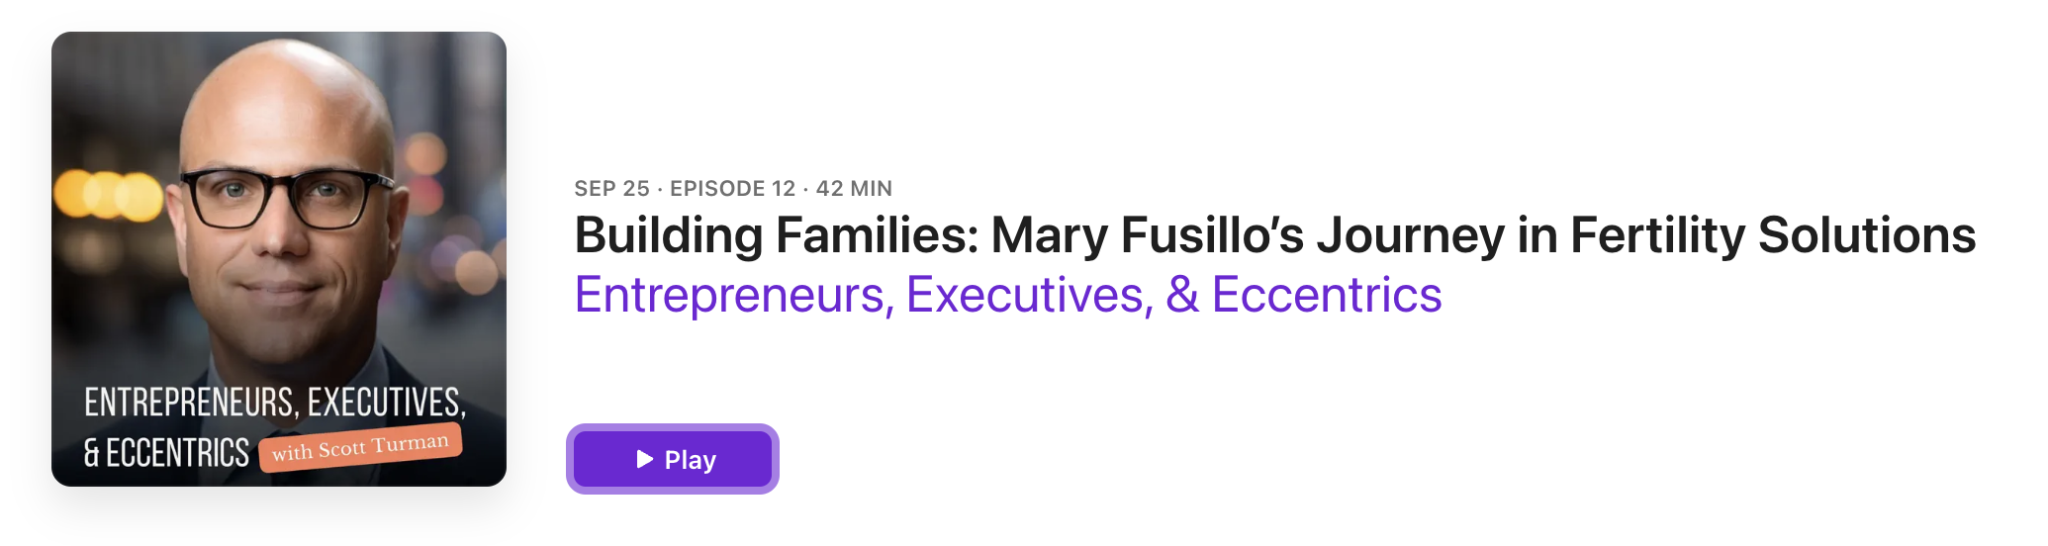Screen dimensions: 2048x546
Task: Open the Building Families episode title
Action: coord(1274,236)
